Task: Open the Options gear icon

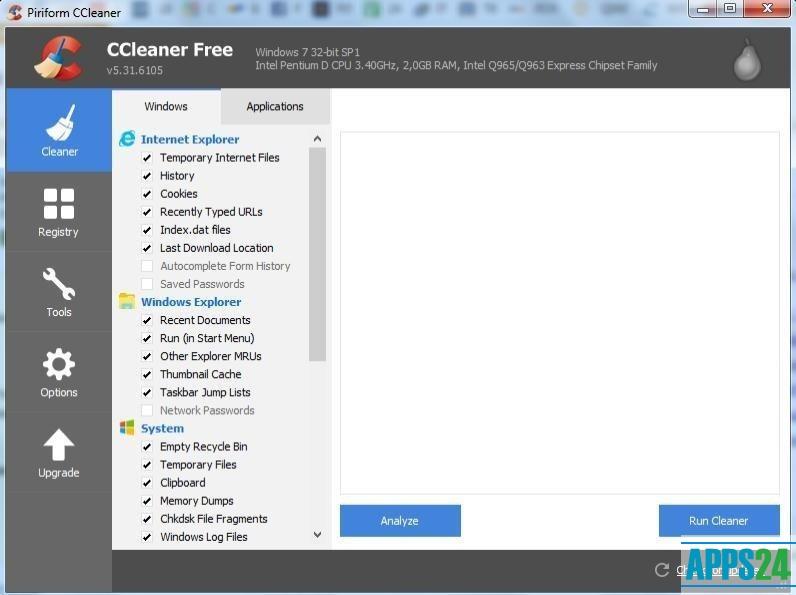Action: pos(59,364)
